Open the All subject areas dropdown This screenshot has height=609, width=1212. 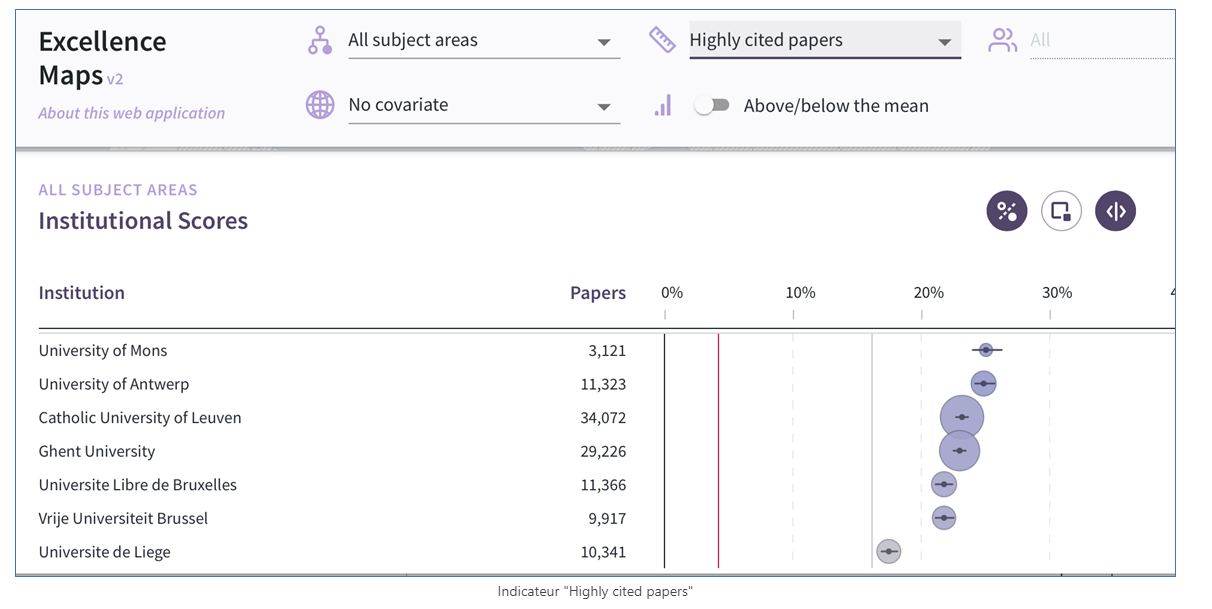(x=484, y=41)
